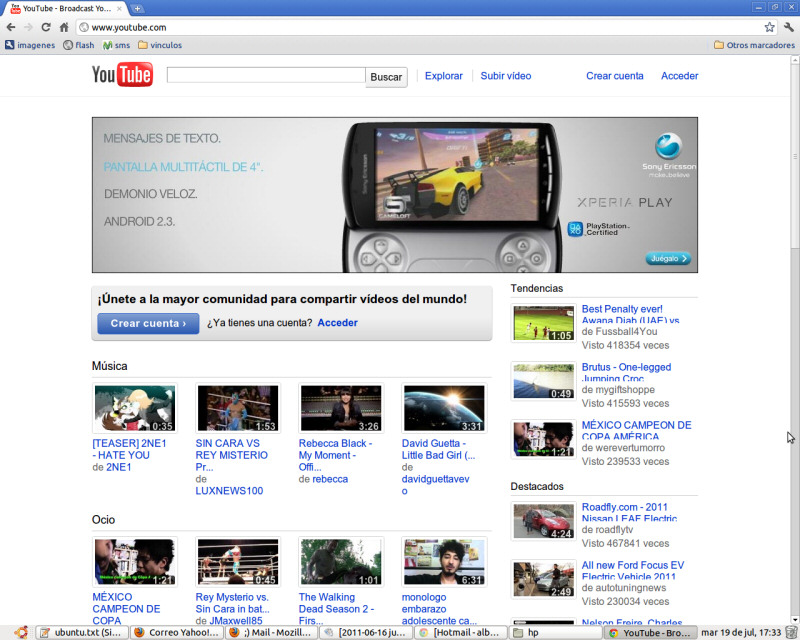
Task: Open the Rebecca Black My Moment thumbnail
Action: click(341, 408)
